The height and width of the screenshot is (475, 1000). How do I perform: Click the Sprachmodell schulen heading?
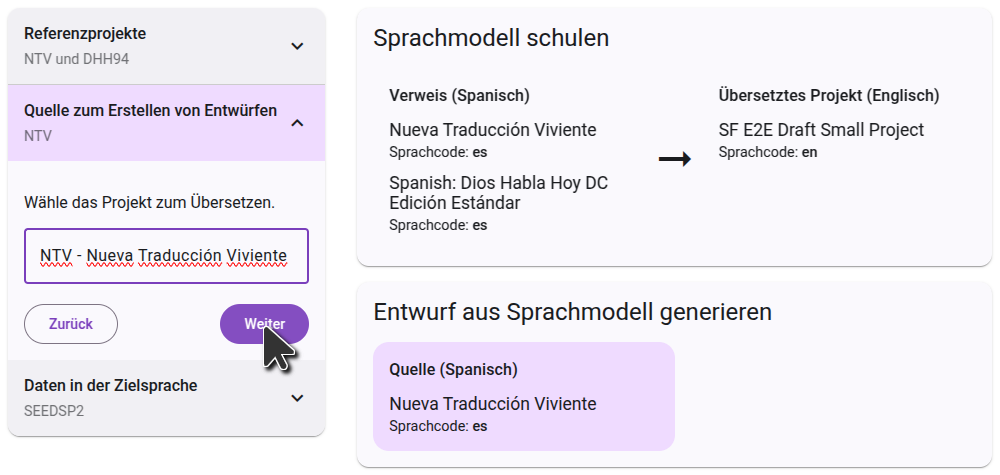[491, 39]
